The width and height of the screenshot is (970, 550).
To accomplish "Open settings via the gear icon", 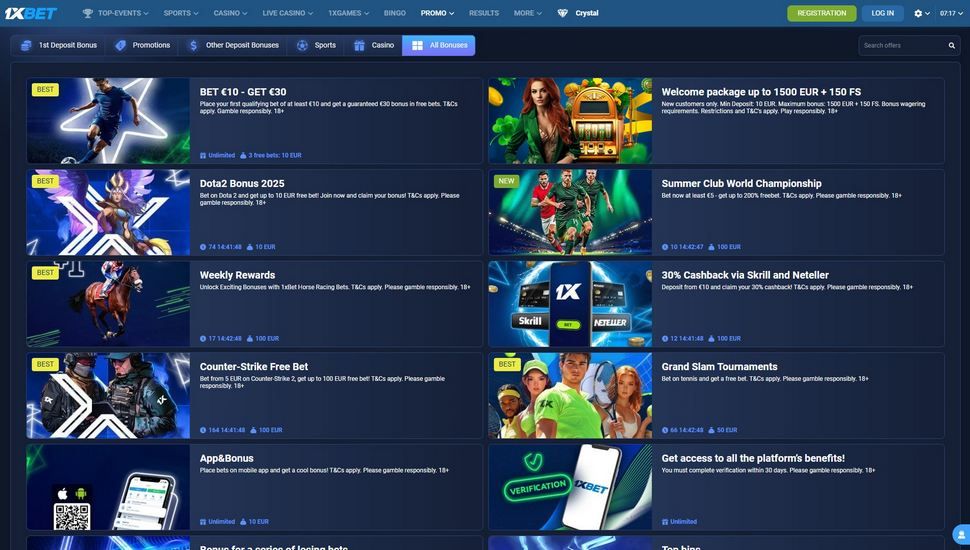I will point(918,13).
